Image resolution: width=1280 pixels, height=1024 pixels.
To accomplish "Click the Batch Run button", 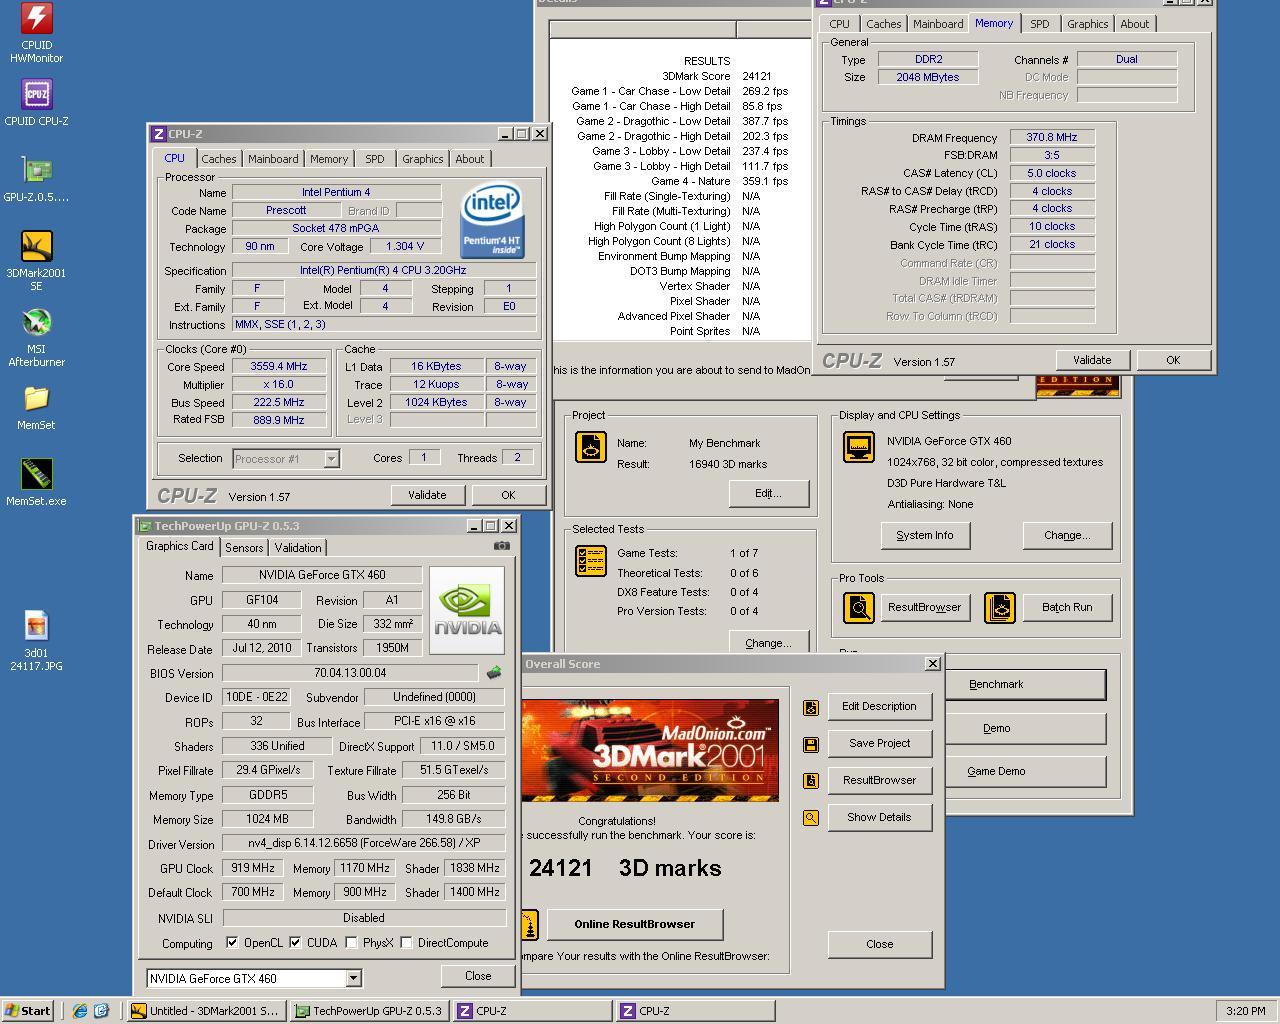I will pyautogui.click(x=1067, y=607).
